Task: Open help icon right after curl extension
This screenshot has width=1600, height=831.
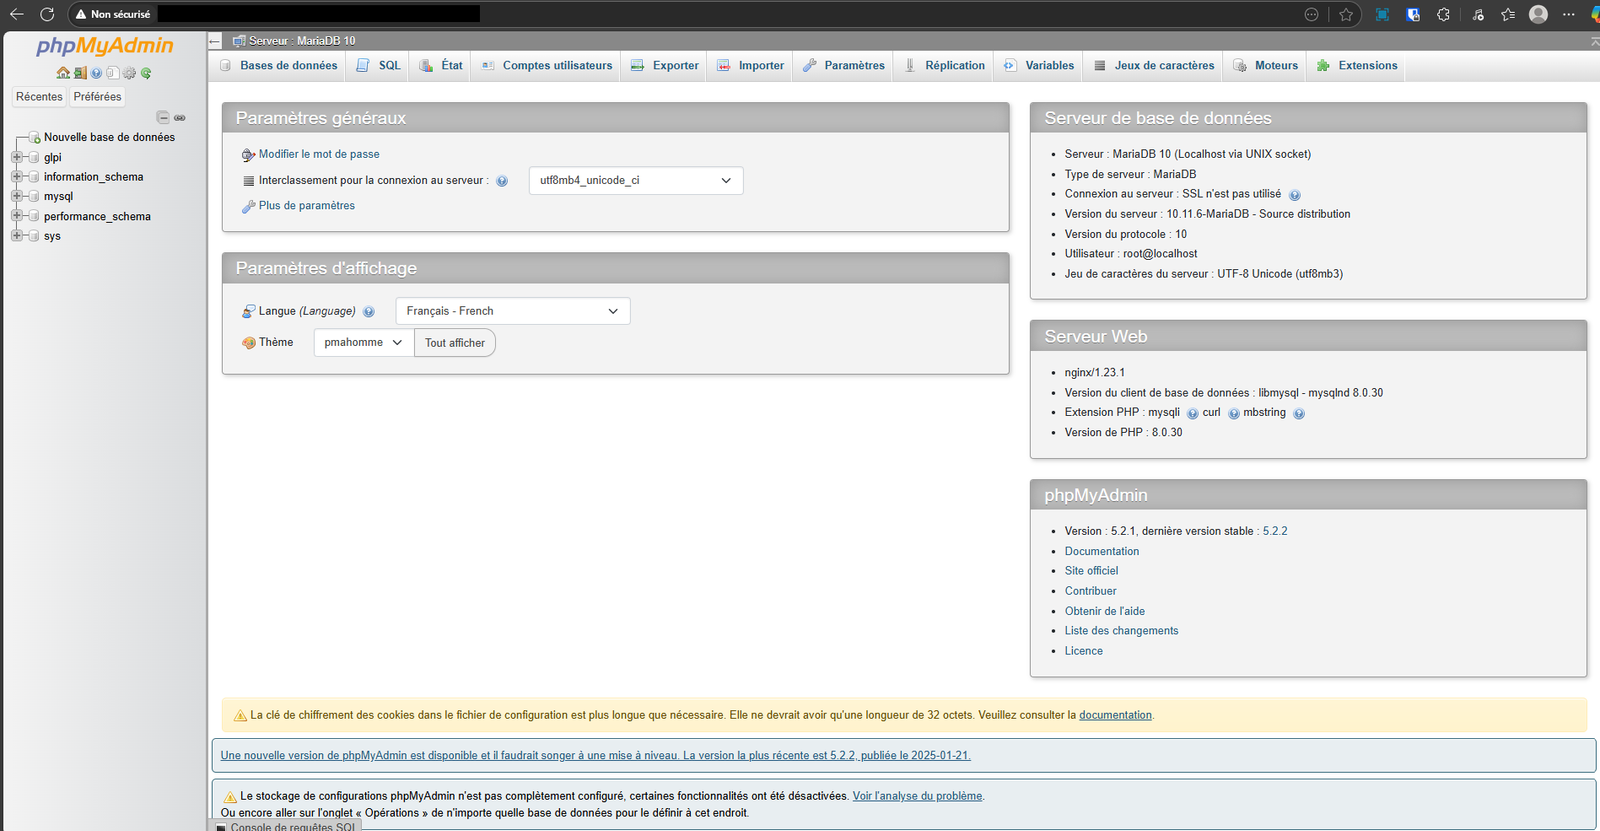Action: click(1233, 413)
